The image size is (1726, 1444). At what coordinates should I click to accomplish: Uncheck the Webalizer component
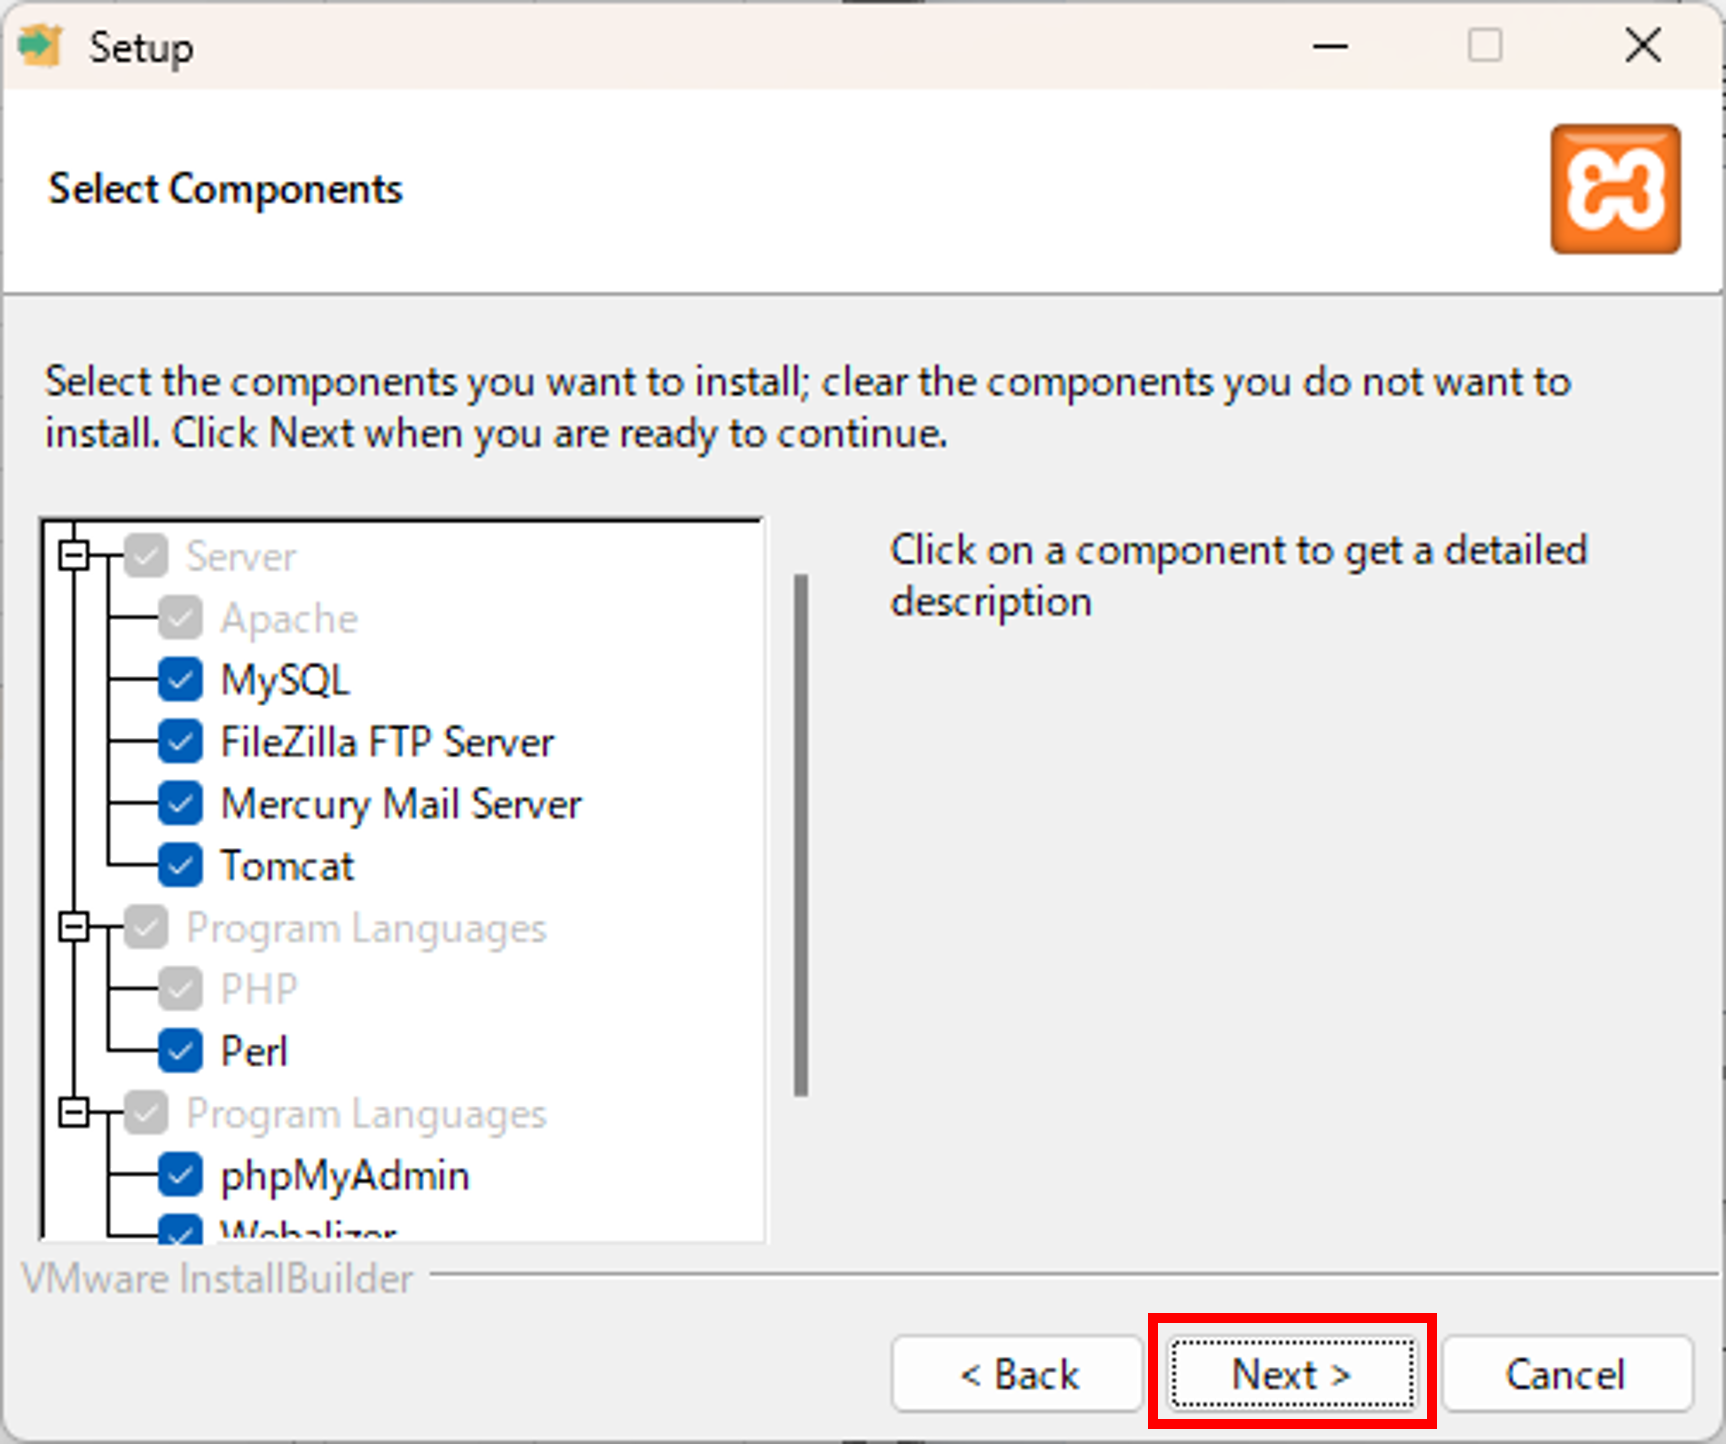(x=179, y=1233)
